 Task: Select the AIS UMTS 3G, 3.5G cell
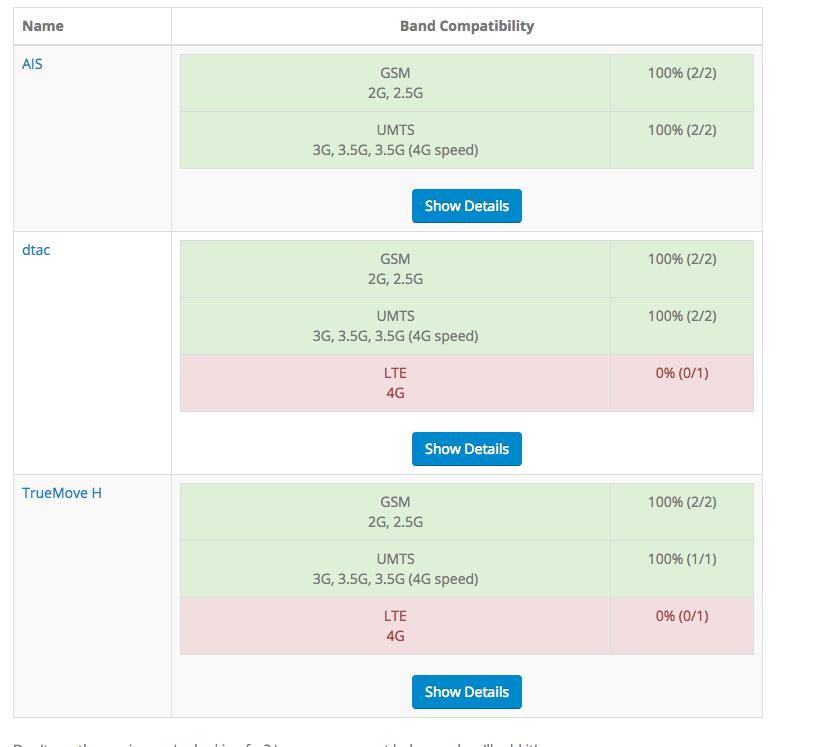pos(395,140)
